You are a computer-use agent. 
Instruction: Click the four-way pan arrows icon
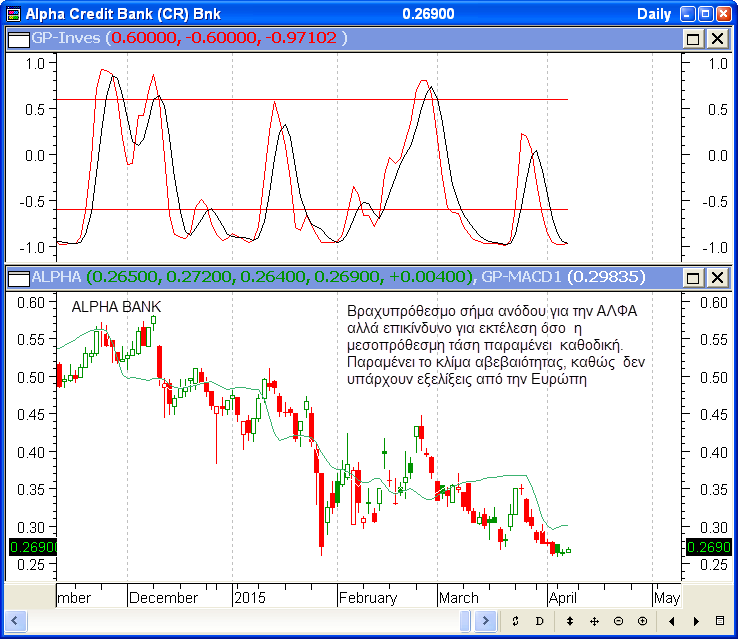[594, 621]
